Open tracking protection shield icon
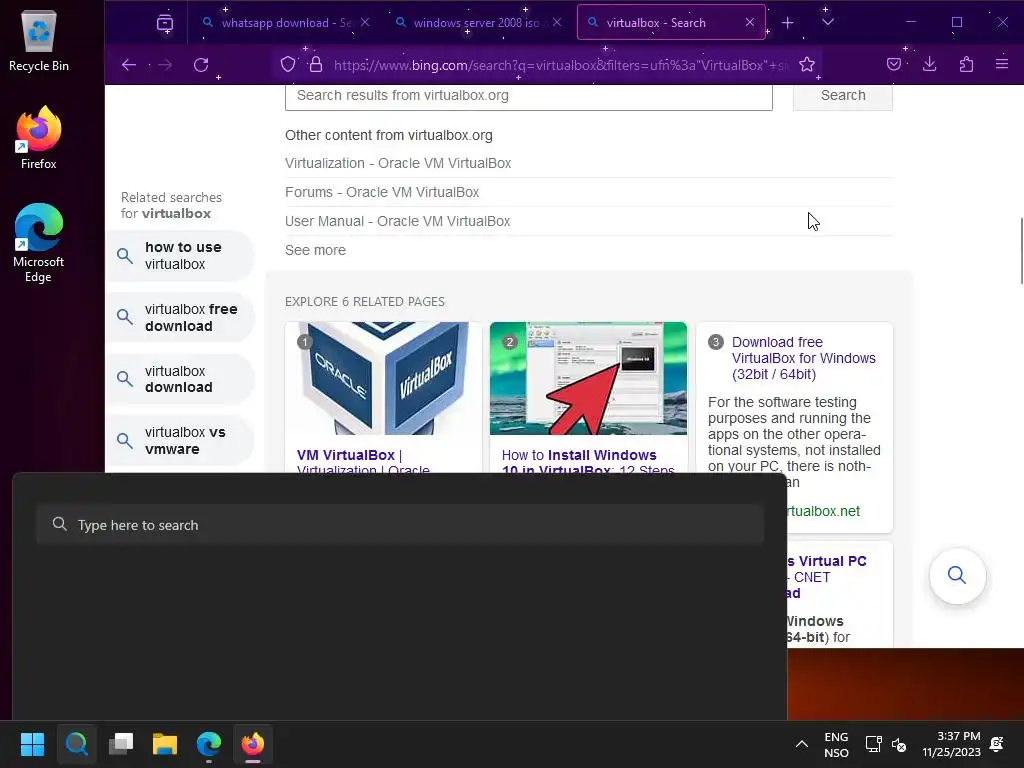 288,64
